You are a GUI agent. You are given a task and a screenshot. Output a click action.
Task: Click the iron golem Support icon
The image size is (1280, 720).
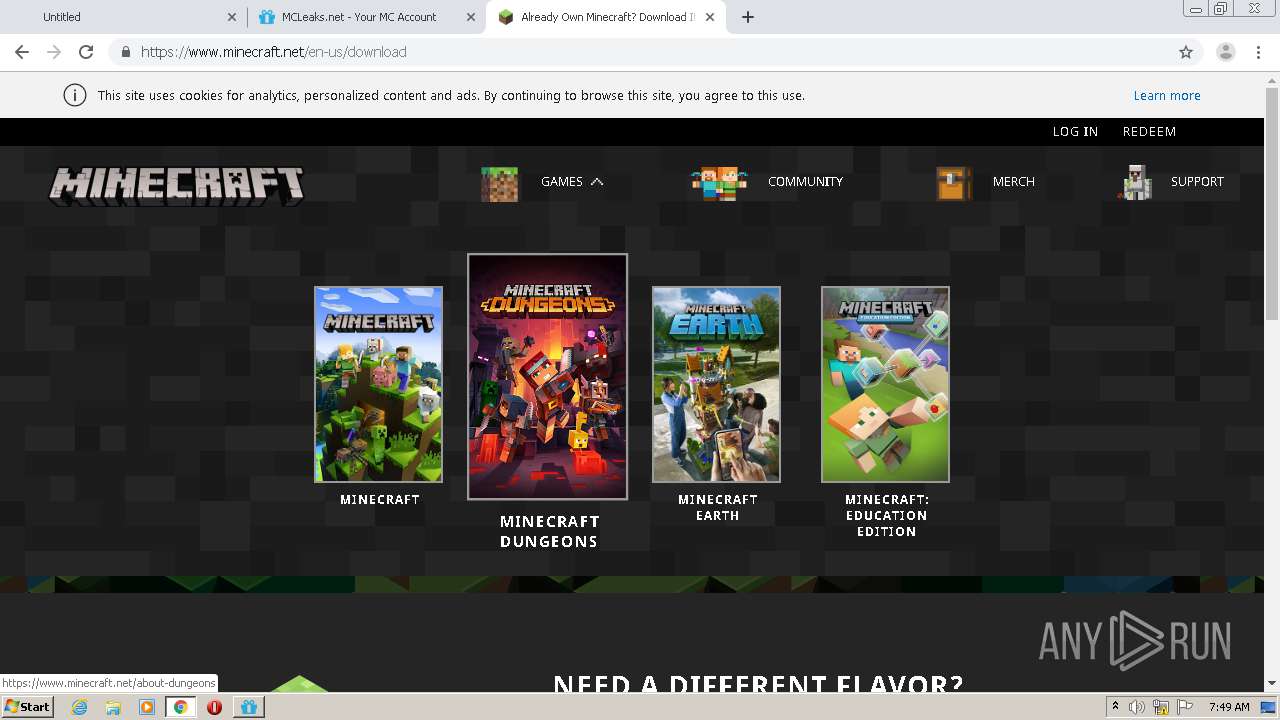[x=1137, y=183]
